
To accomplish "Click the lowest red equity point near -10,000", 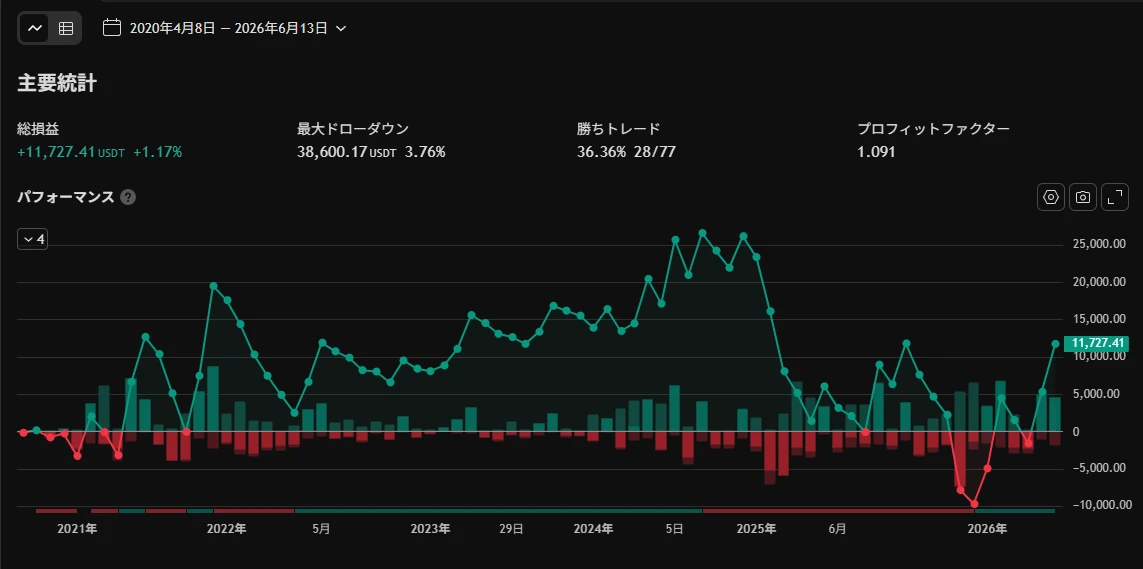I will [974, 503].
